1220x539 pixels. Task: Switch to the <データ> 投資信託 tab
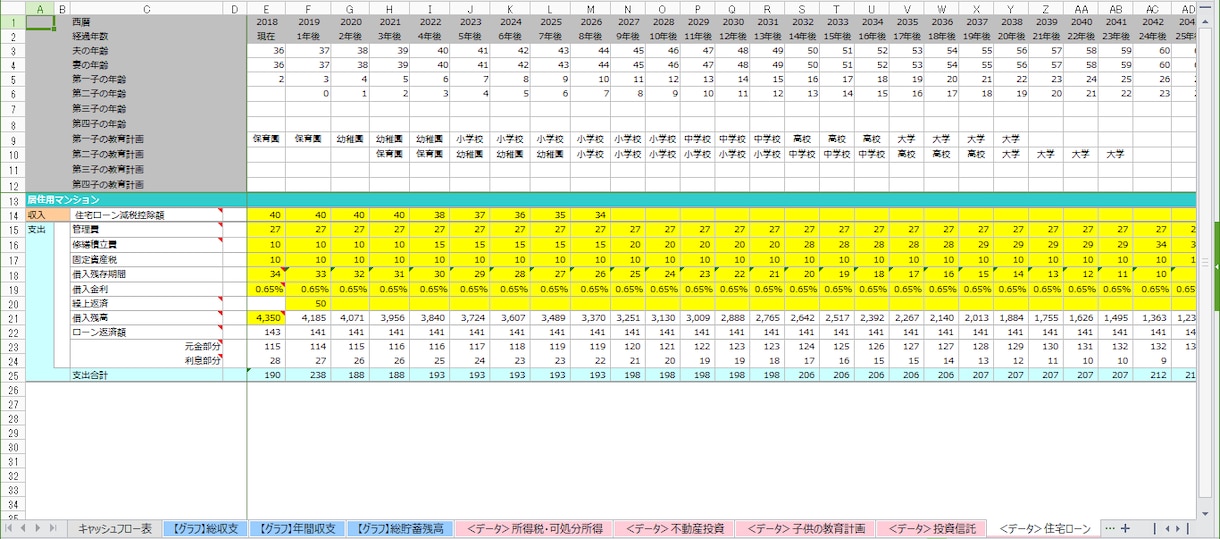tap(932, 528)
